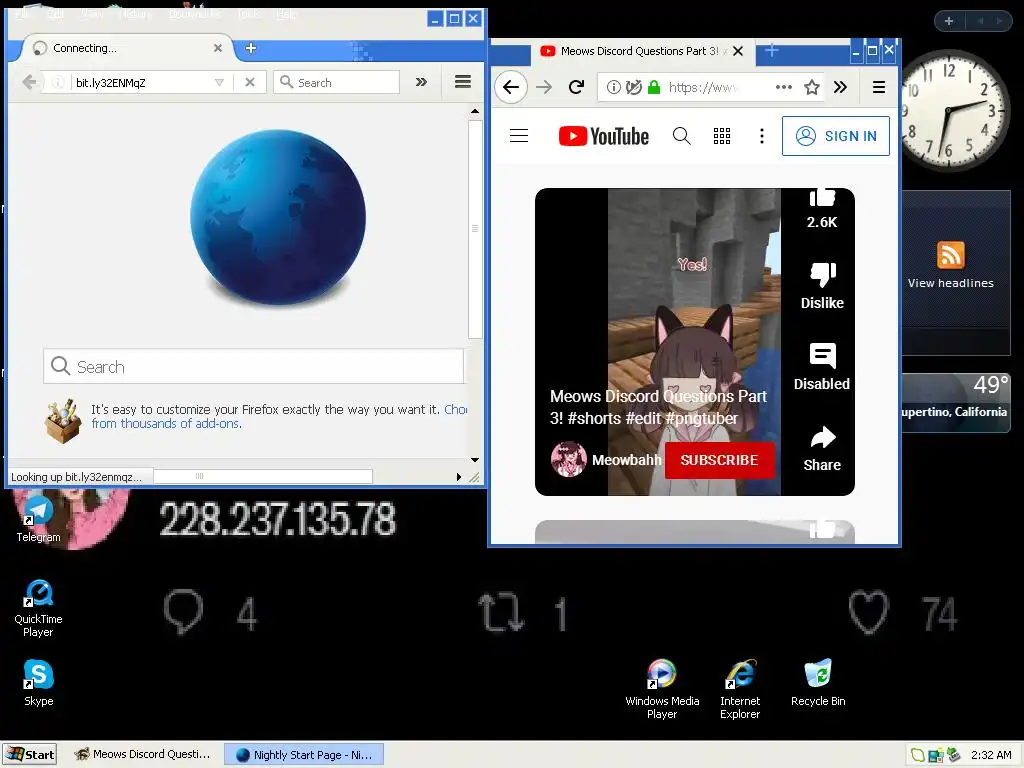The image size is (1024, 768).
Task: Subscribe to Meowbahh channel
Action: [720, 460]
